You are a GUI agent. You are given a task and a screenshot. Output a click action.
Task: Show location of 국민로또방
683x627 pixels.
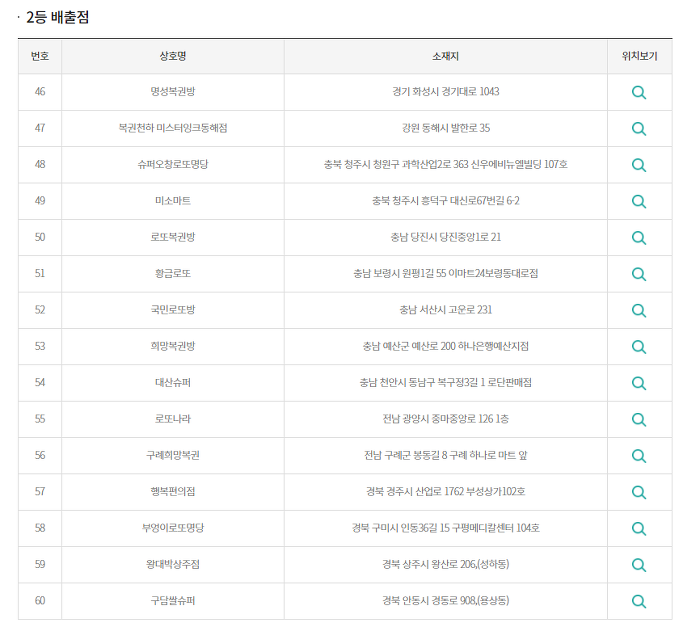pos(639,311)
